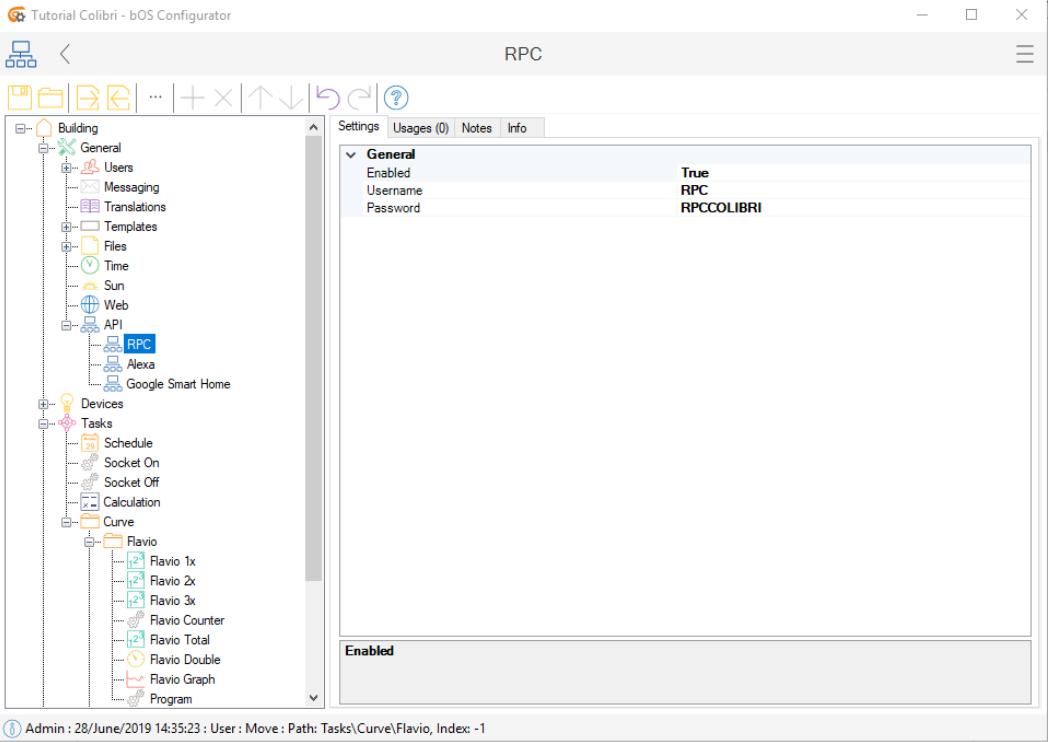Collapse the General section in Settings
Screen dimensions: 1049x742
click(x=351, y=155)
